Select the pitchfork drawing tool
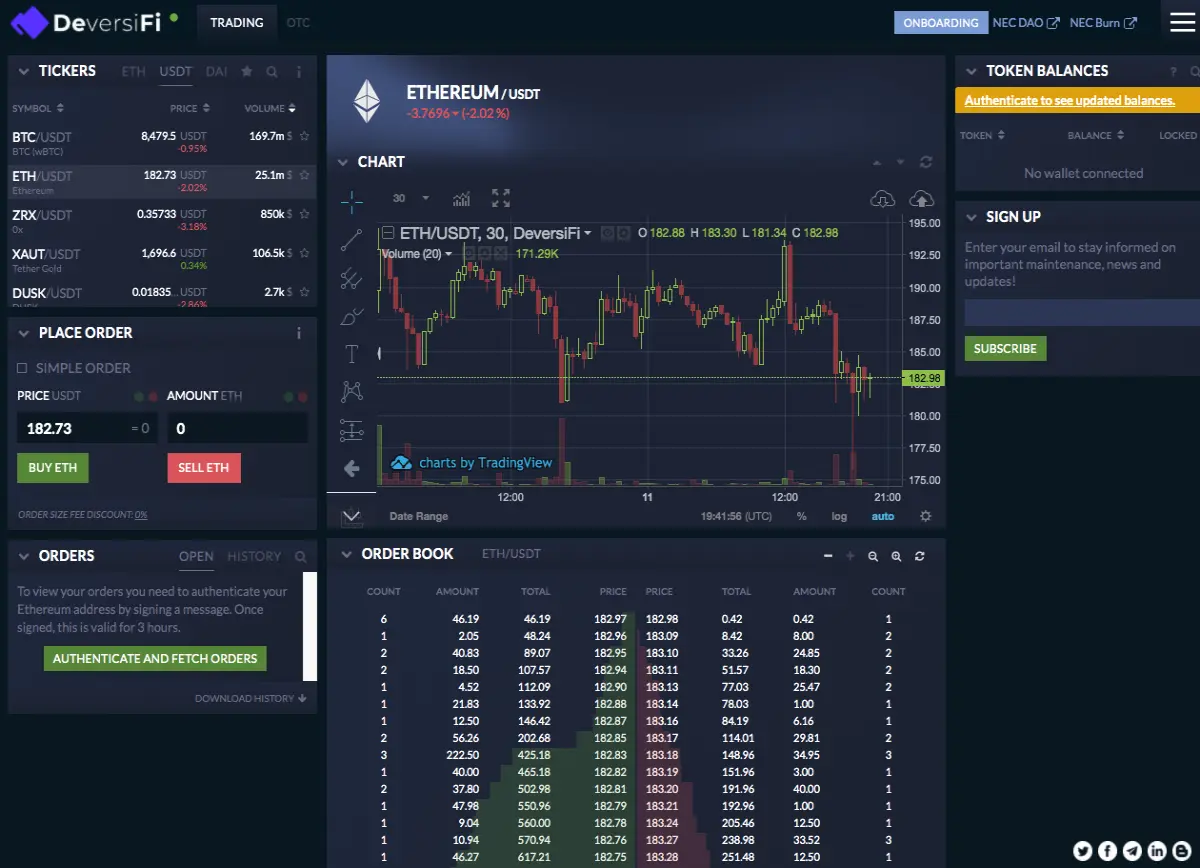This screenshot has height=868, width=1200. (x=351, y=278)
